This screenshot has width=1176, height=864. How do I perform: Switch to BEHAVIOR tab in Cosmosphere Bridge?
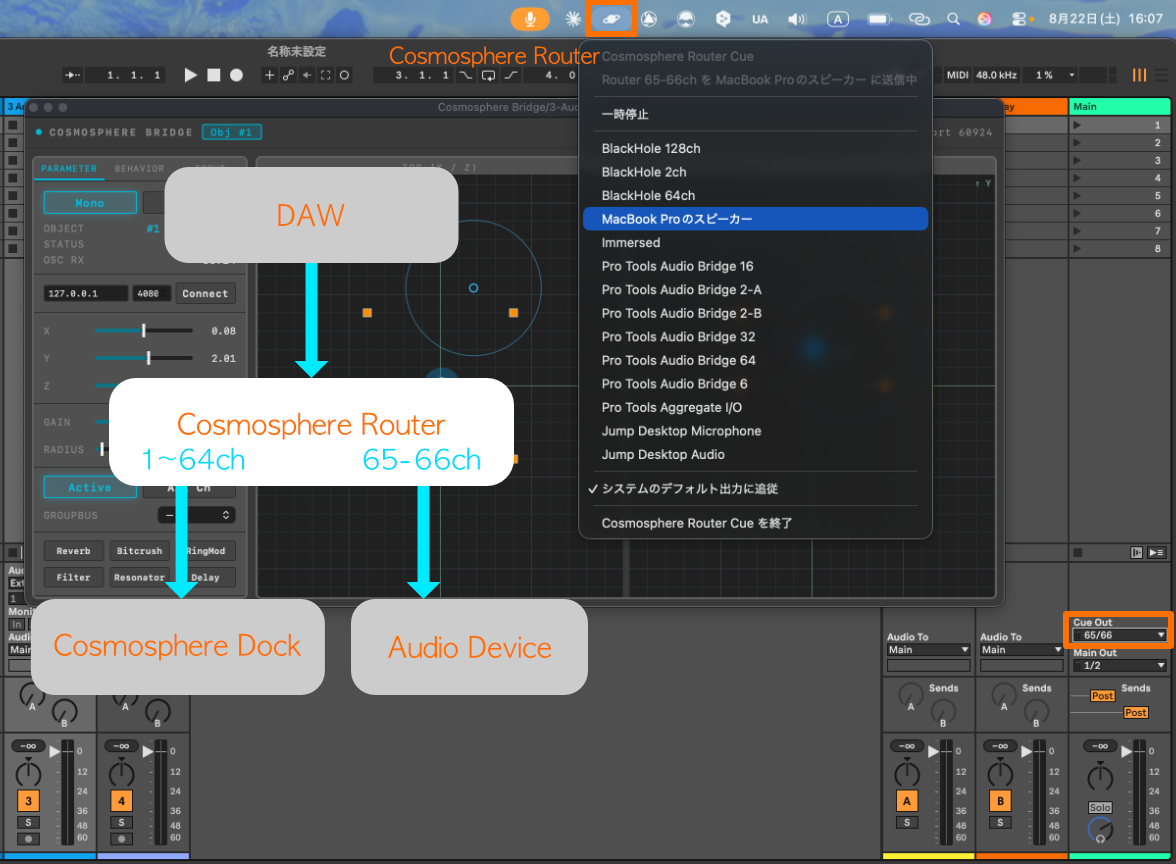[140, 169]
